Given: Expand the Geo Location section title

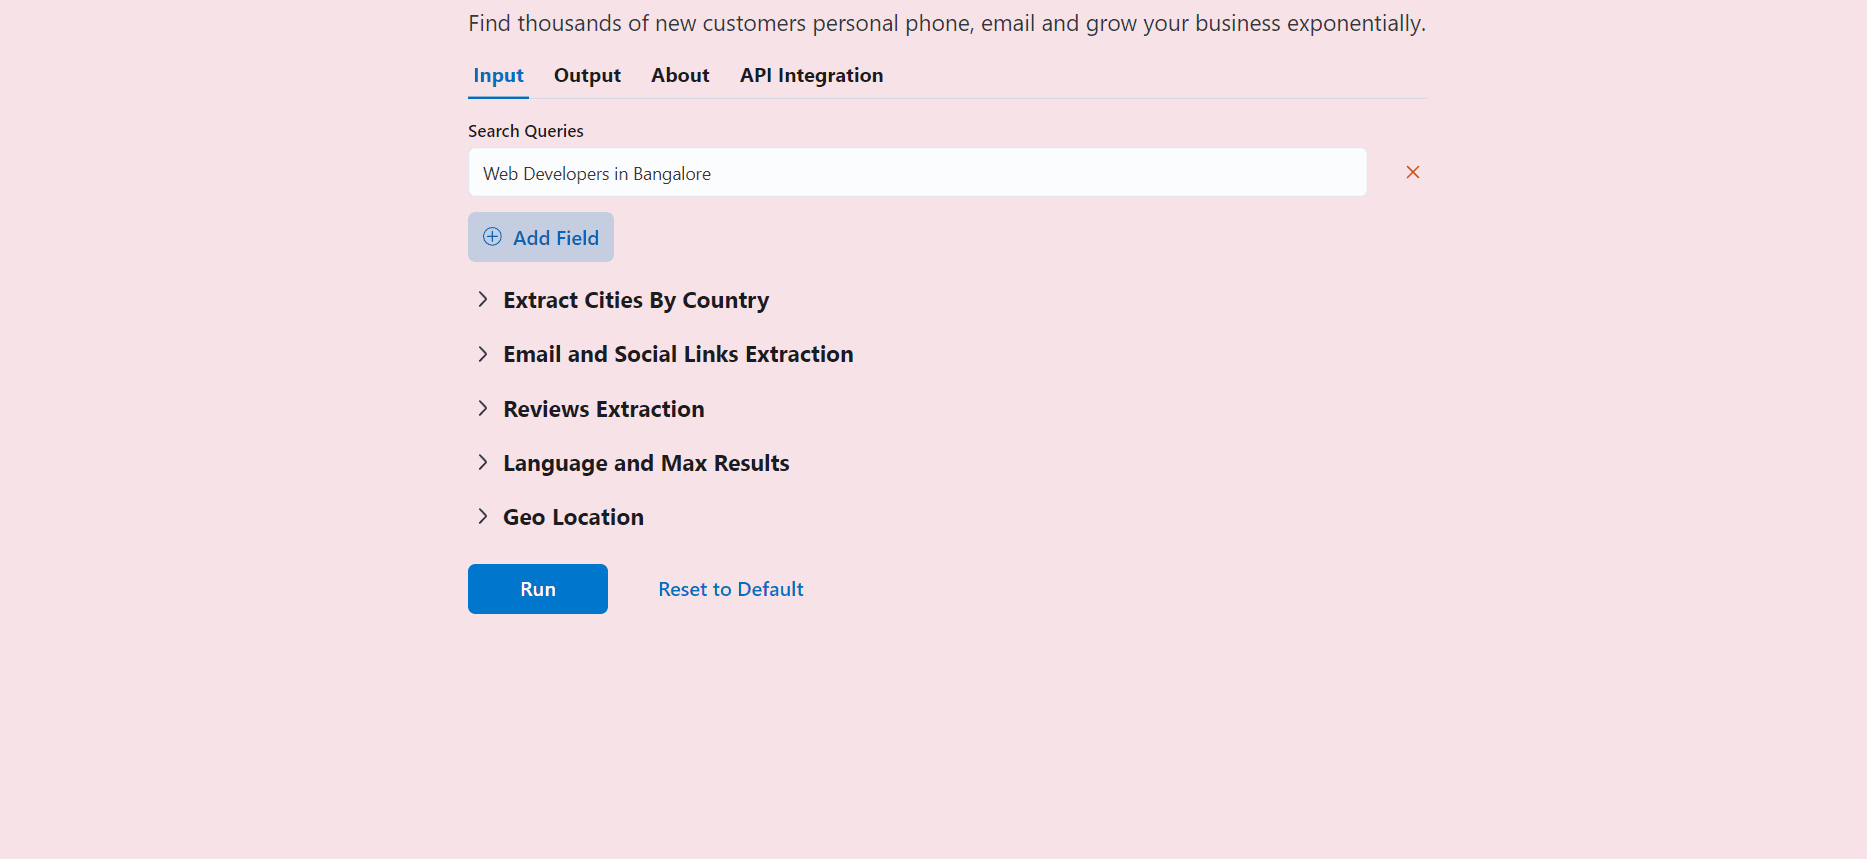Looking at the screenshot, I should tap(573, 517).
